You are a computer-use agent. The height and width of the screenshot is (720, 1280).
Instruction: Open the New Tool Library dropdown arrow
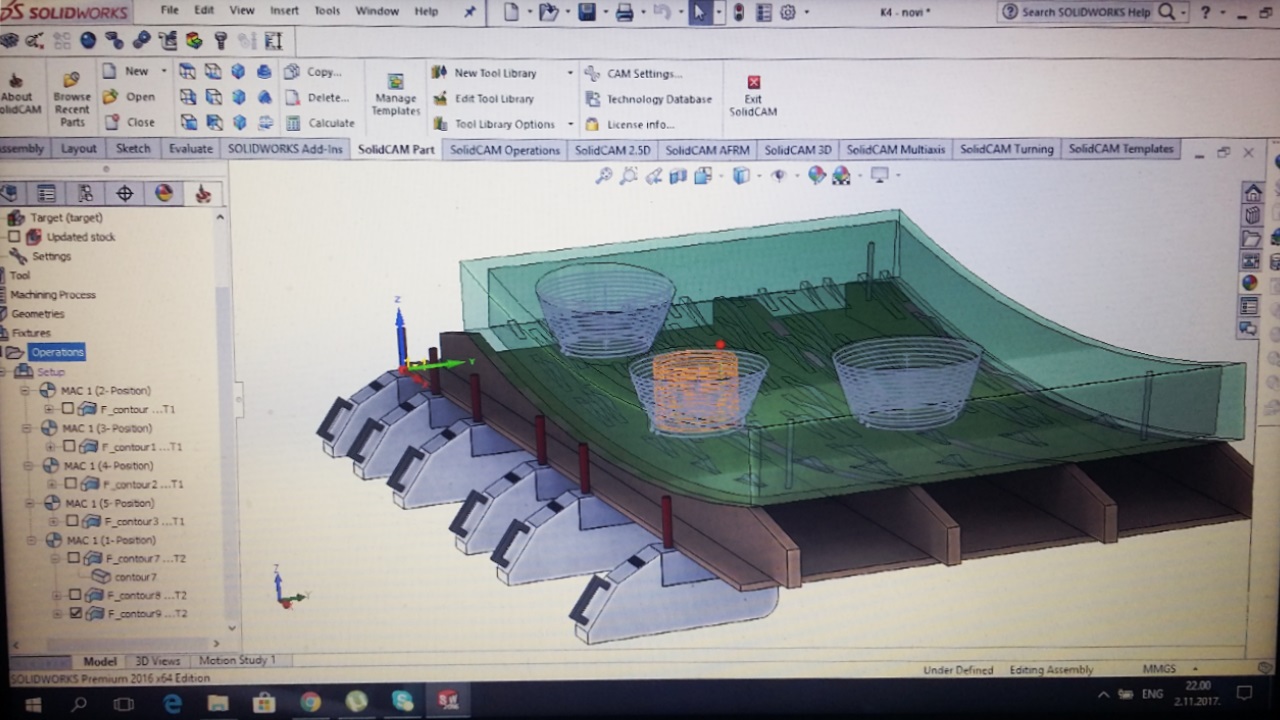point(570,73)
